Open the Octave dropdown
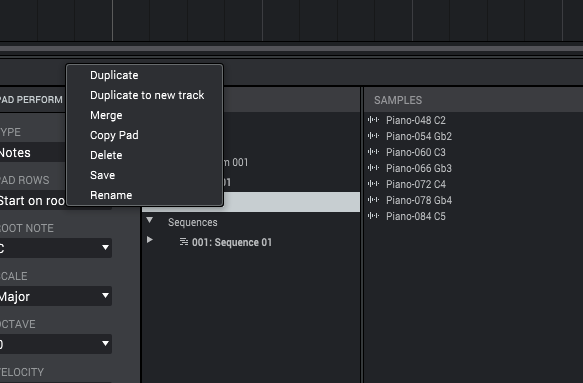 click(x=55, y=344)
